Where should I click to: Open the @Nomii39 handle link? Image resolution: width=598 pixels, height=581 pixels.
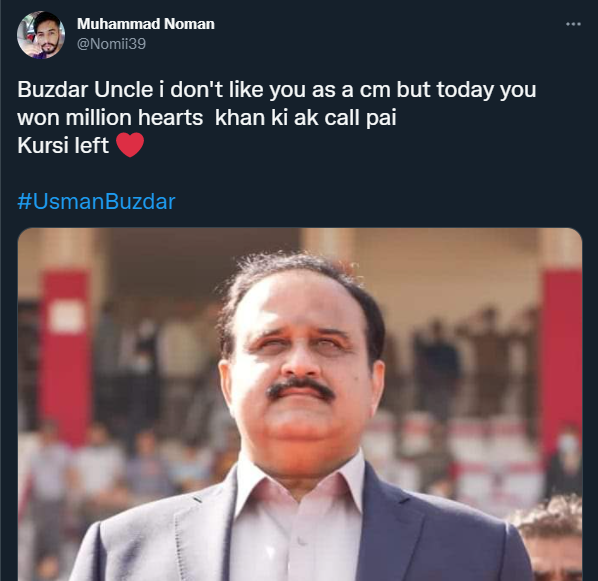click(111, 44)
